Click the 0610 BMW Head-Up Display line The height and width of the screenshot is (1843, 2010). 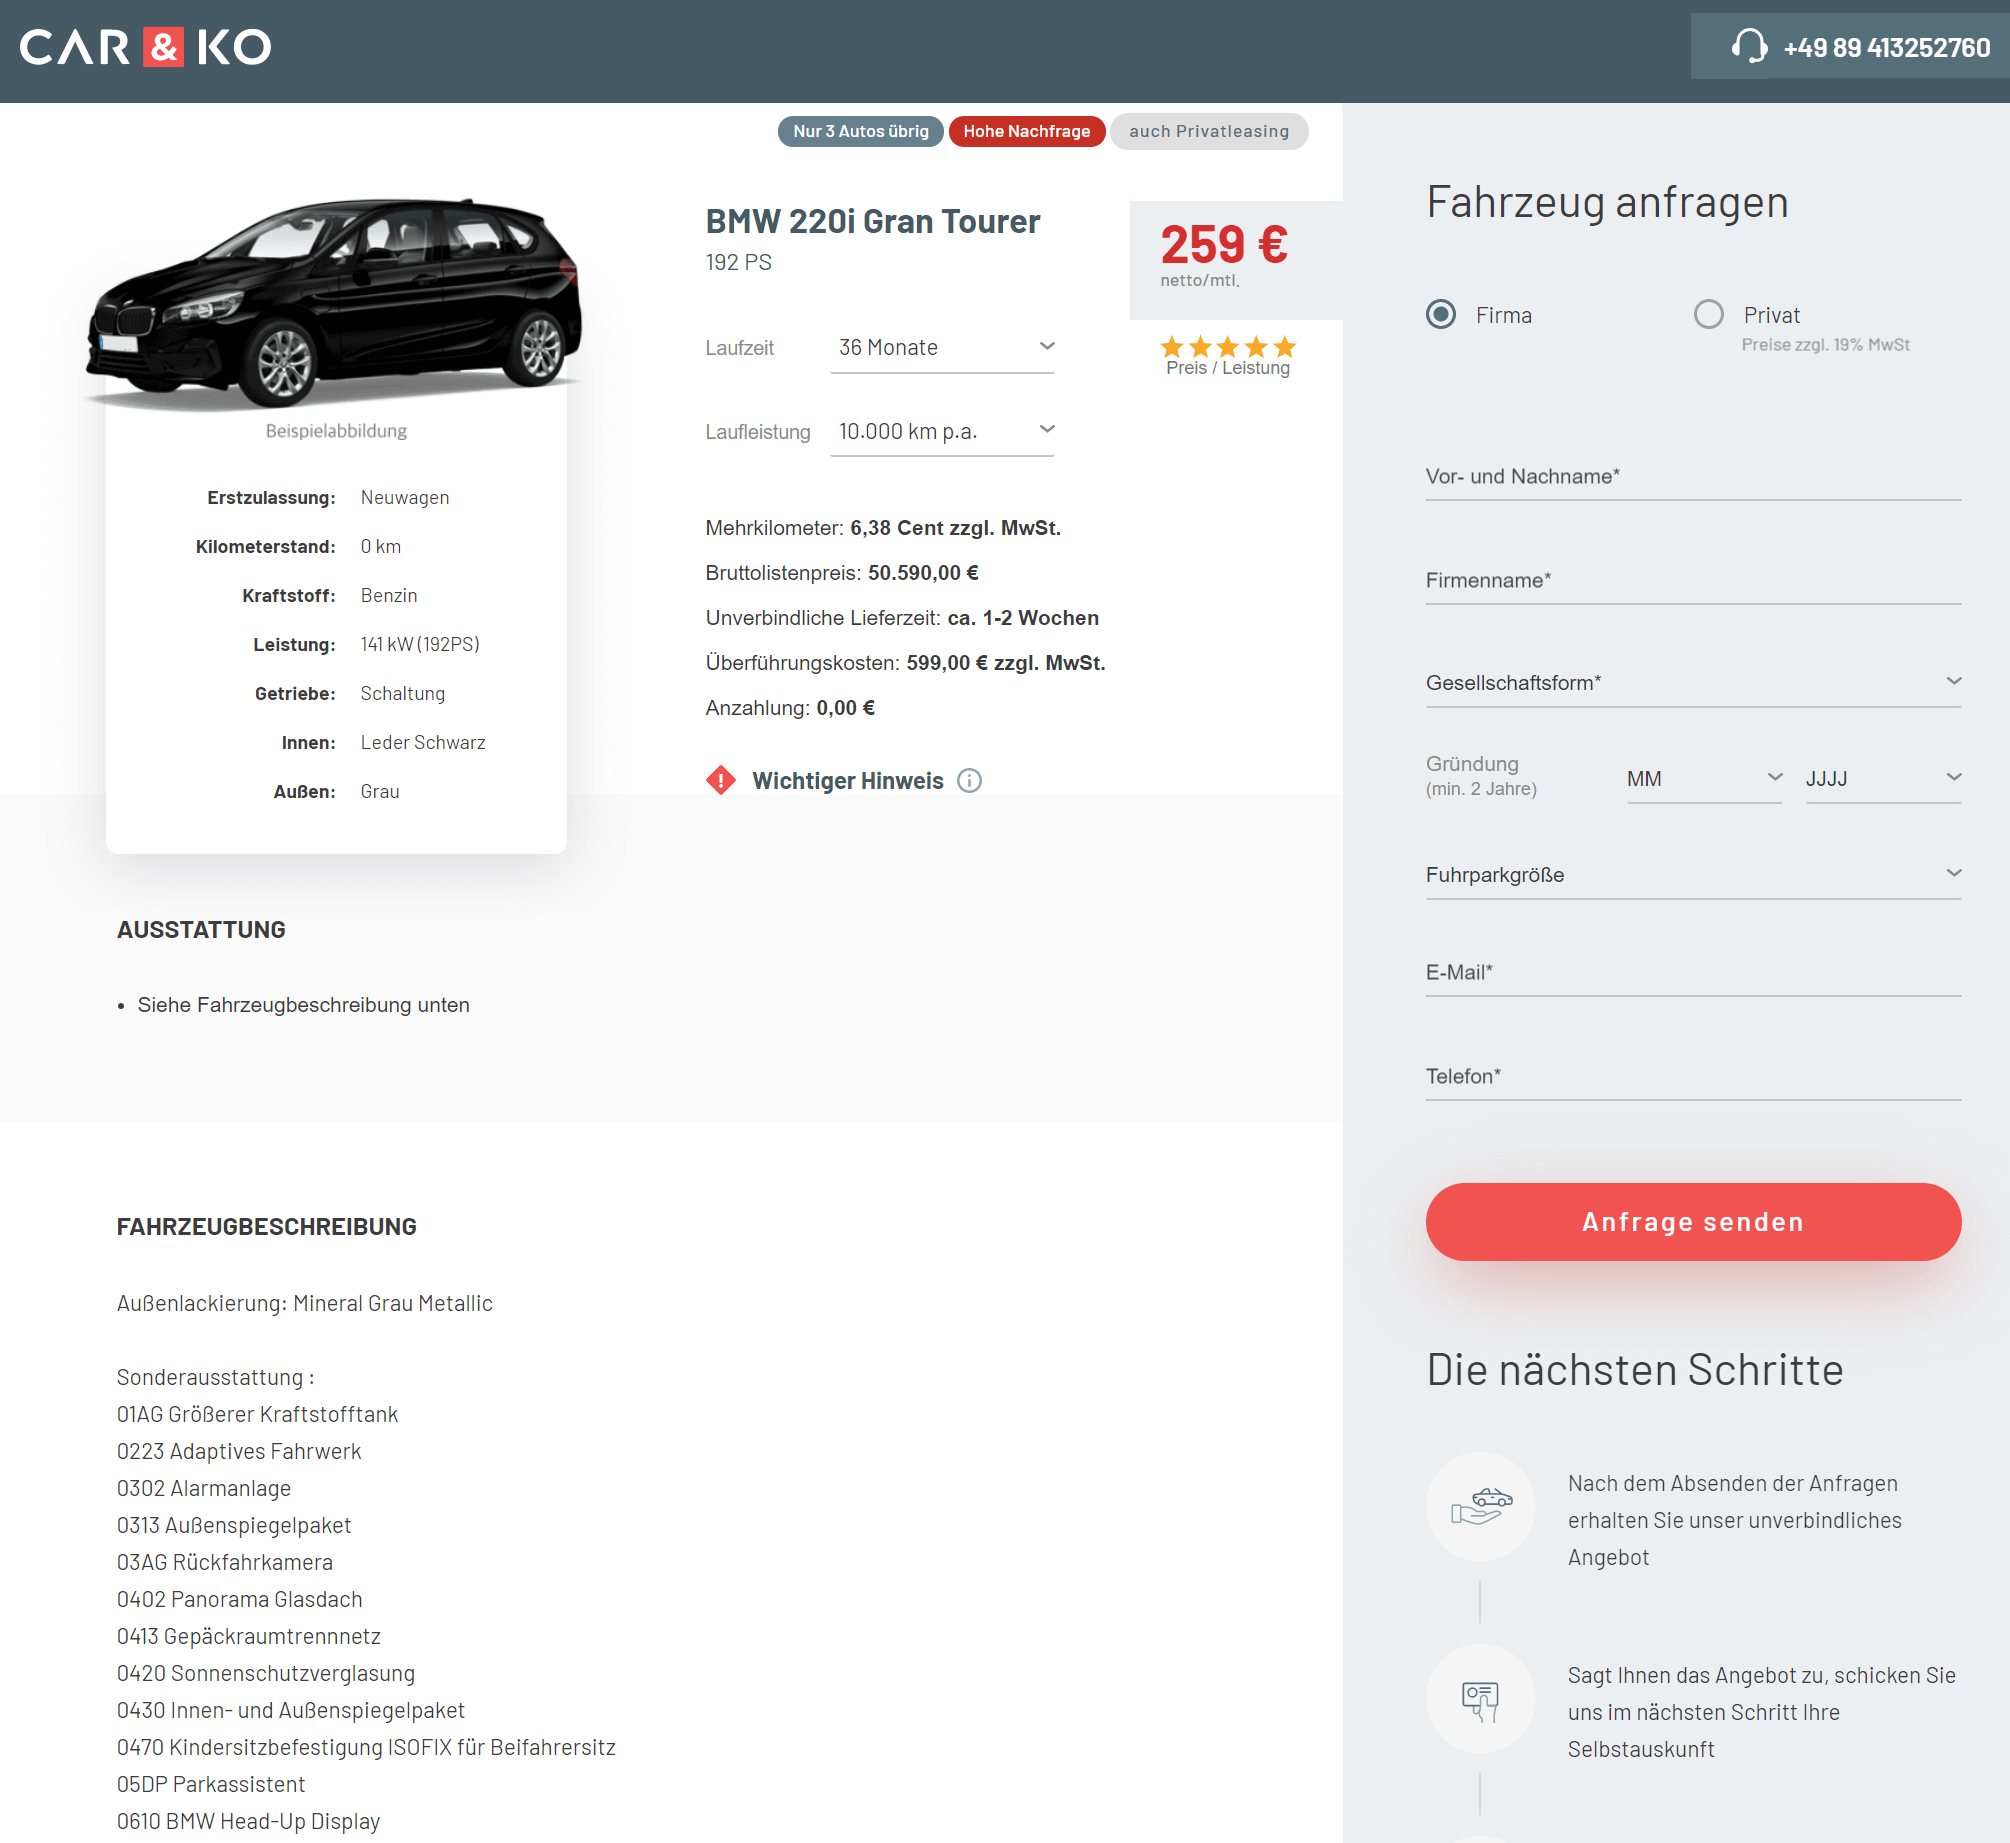249,1822
